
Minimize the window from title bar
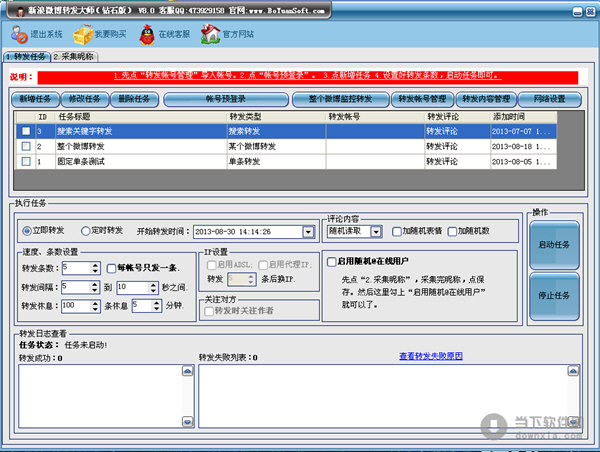pos(577,12)
